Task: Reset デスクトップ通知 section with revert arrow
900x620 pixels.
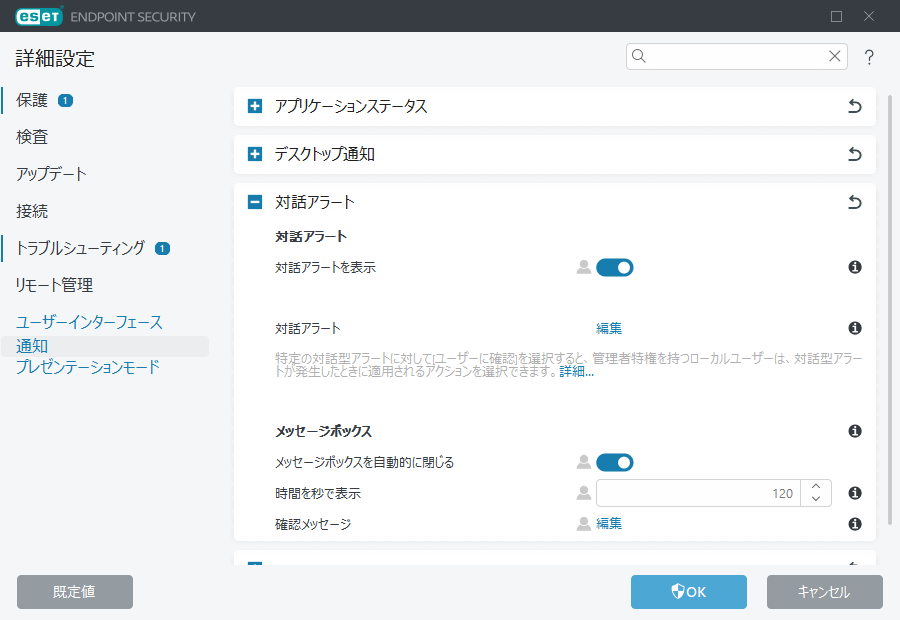Action: coord(854,155)
